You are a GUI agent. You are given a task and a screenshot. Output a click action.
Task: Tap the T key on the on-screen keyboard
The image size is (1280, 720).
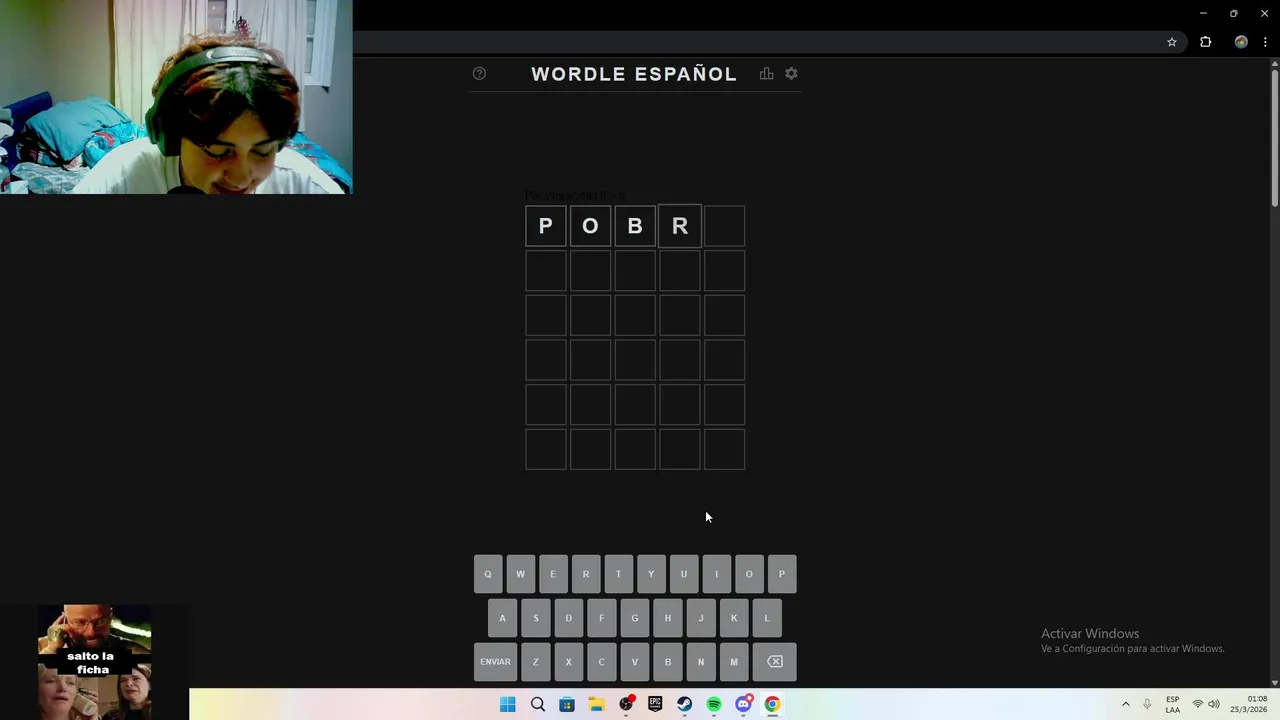618,574
